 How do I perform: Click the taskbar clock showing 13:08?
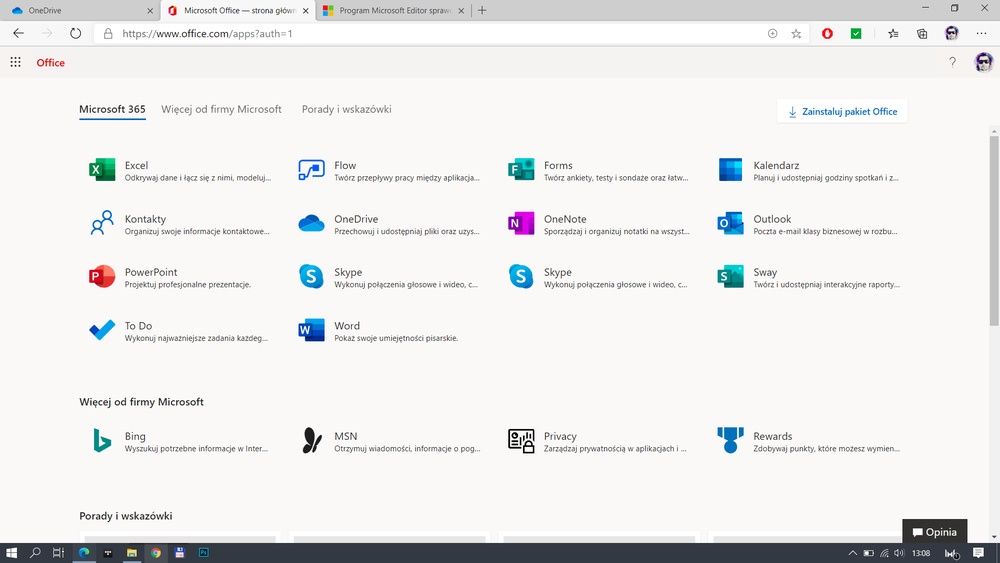(x=921, y=553)
